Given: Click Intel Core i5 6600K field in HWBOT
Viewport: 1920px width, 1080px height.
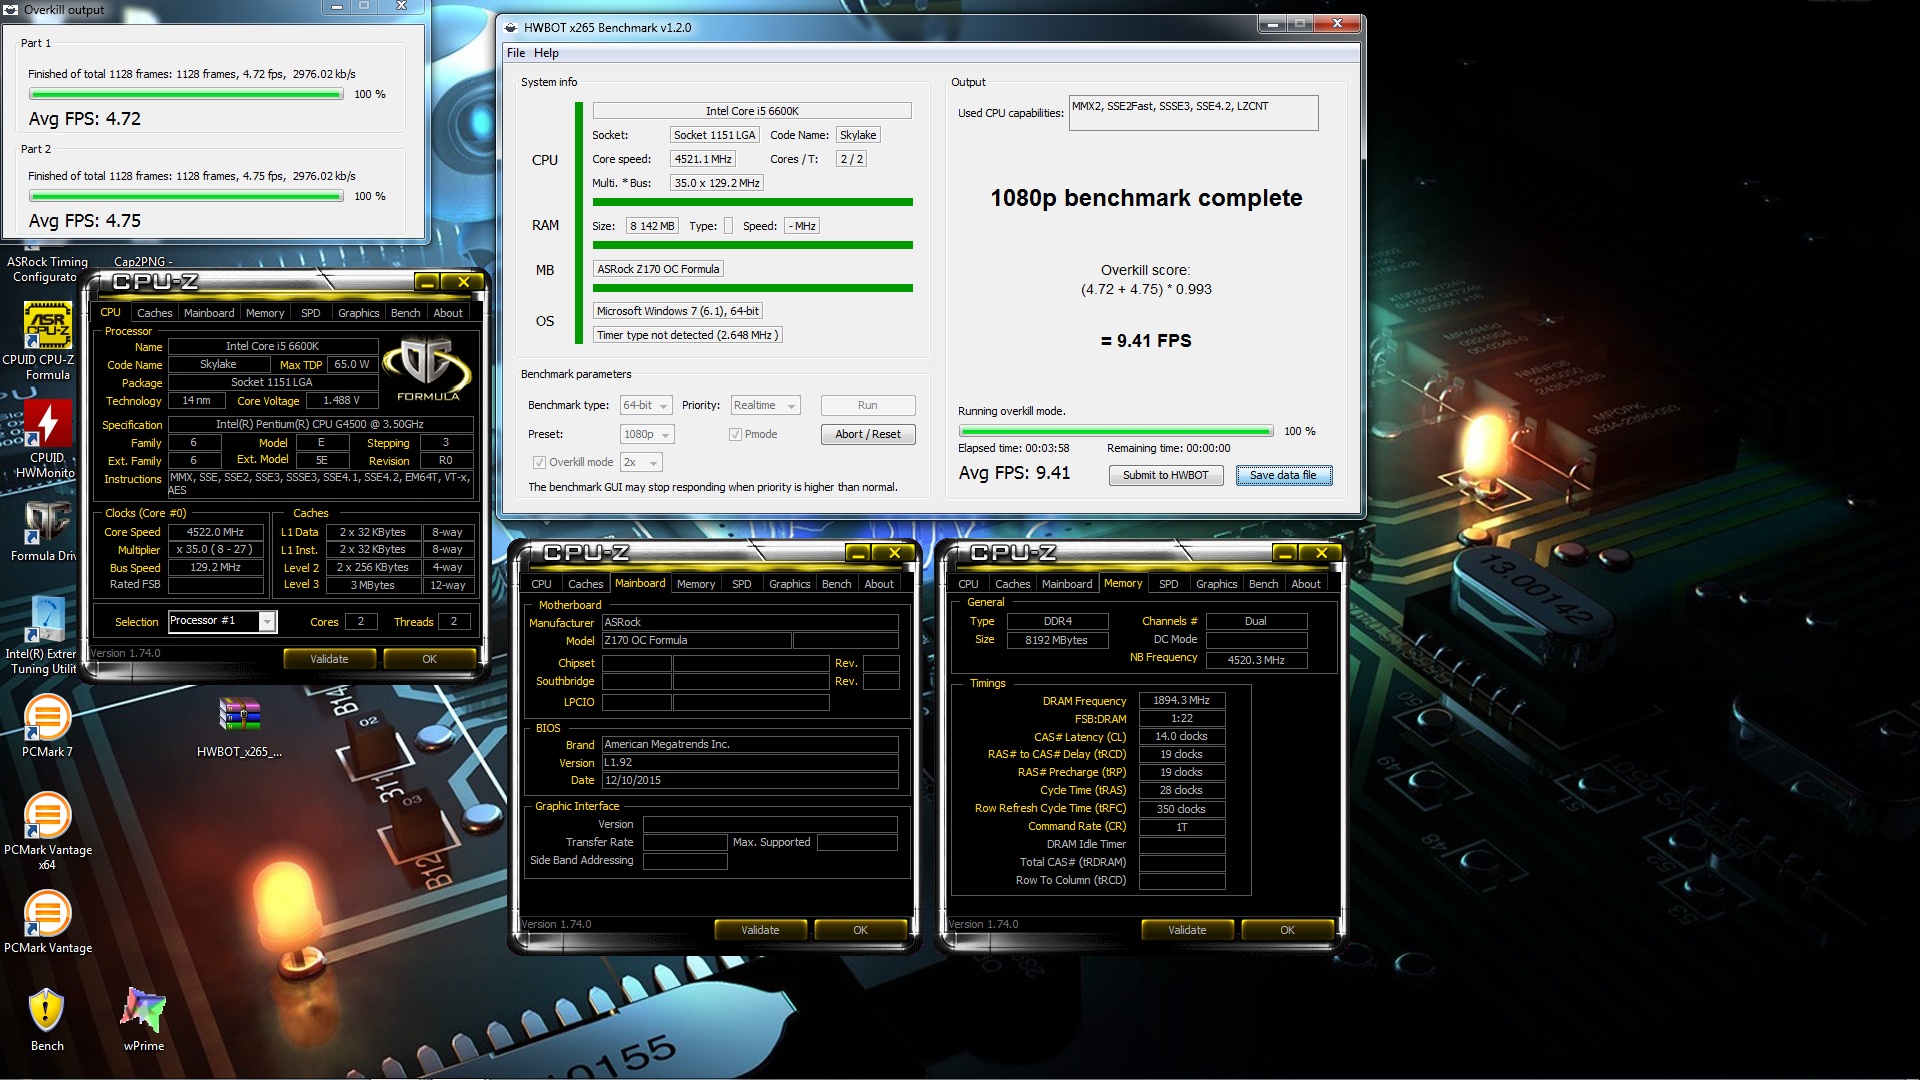Looking at the screenshot, I should (752, 112).
